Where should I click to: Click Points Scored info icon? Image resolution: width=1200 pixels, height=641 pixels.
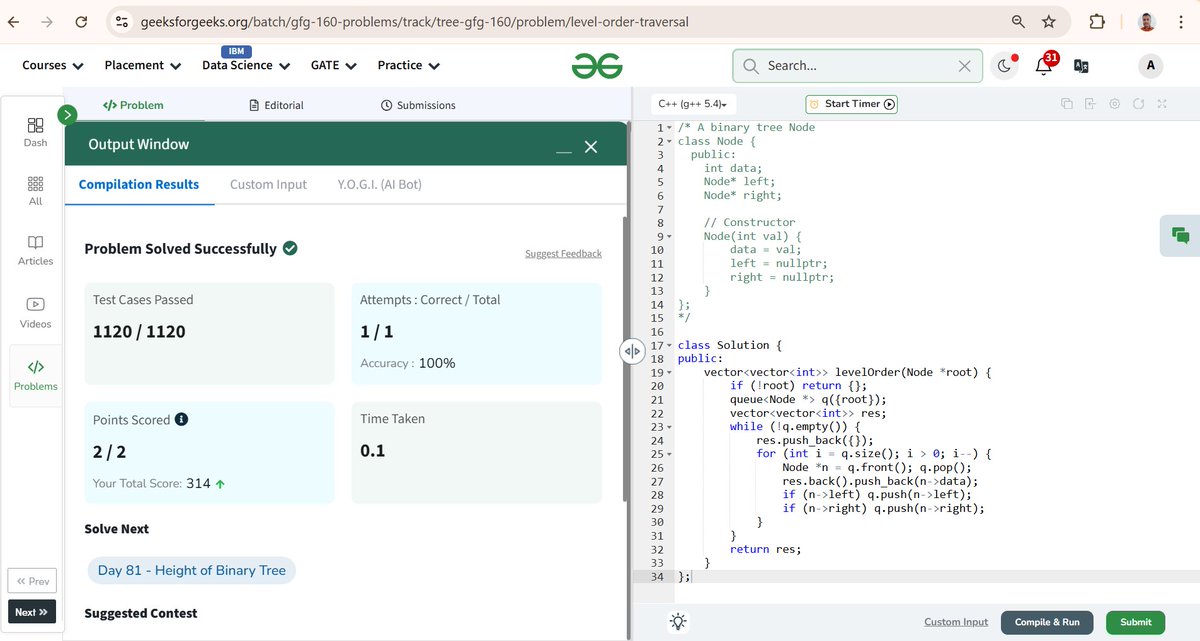click(182, 419)
